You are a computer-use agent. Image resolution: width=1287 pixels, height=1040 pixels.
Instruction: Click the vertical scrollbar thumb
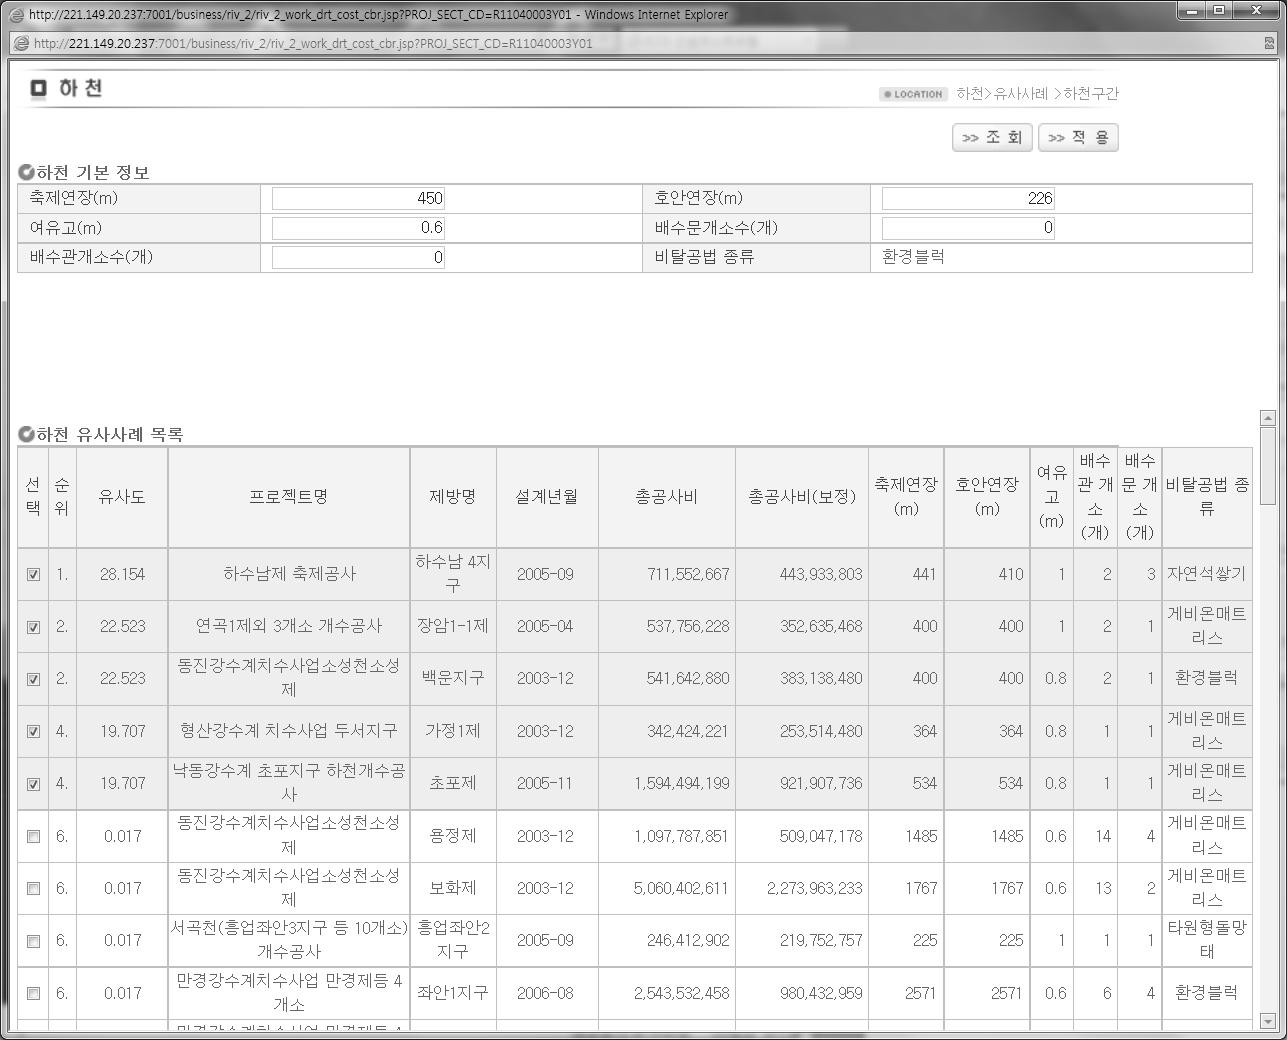pos(1267,466)
